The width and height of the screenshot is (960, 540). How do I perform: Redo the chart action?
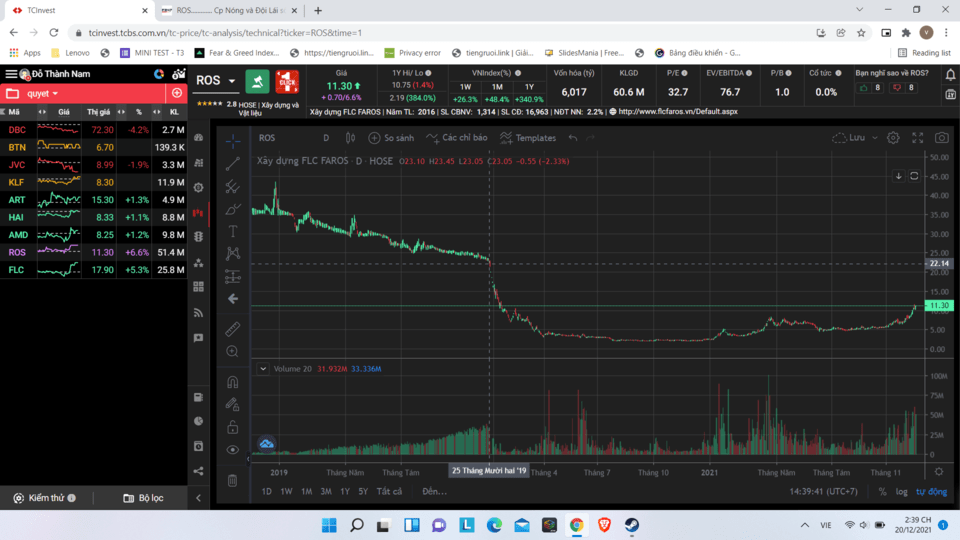click(x=590, y=138)
